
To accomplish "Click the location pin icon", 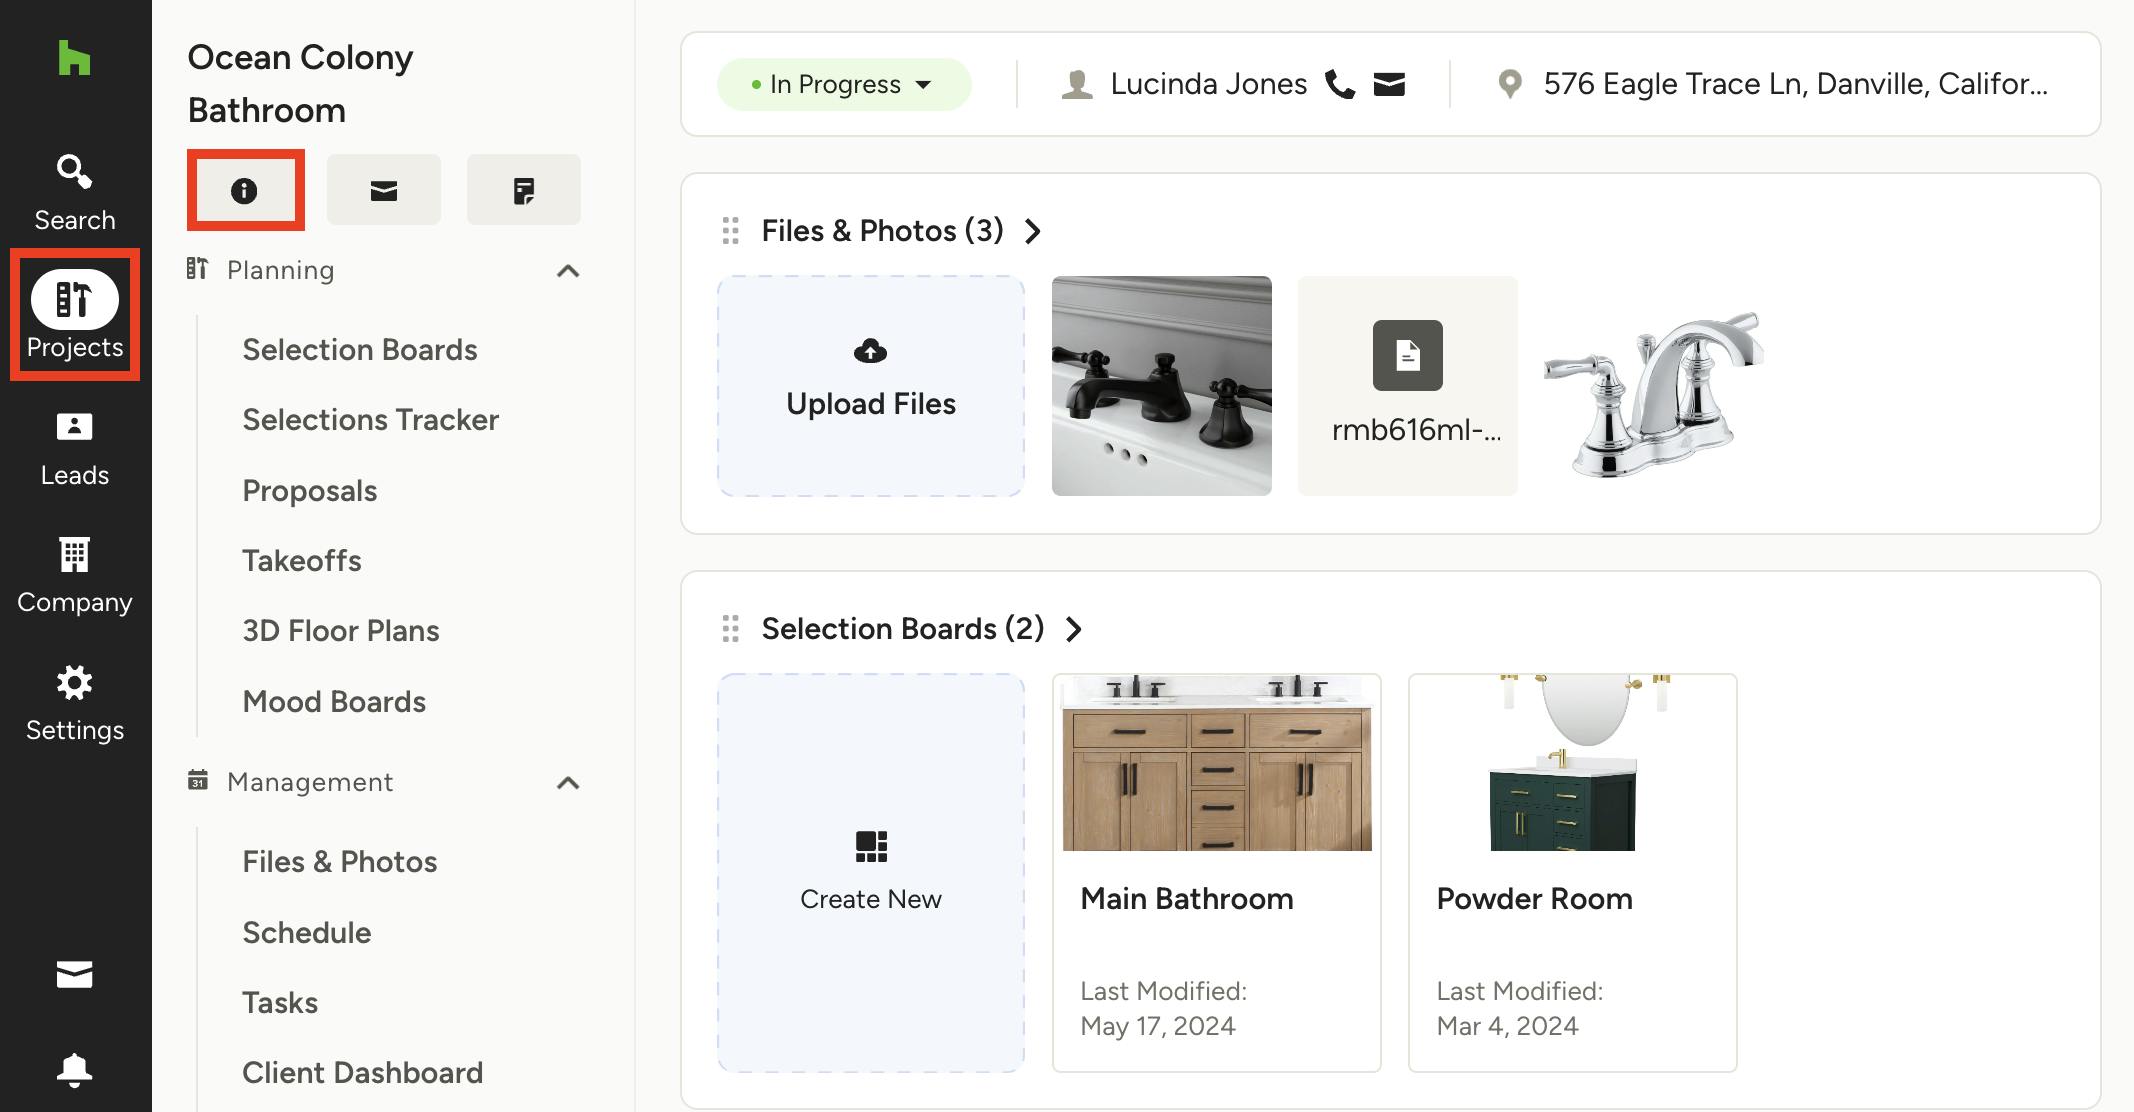I will (1510, 84).
